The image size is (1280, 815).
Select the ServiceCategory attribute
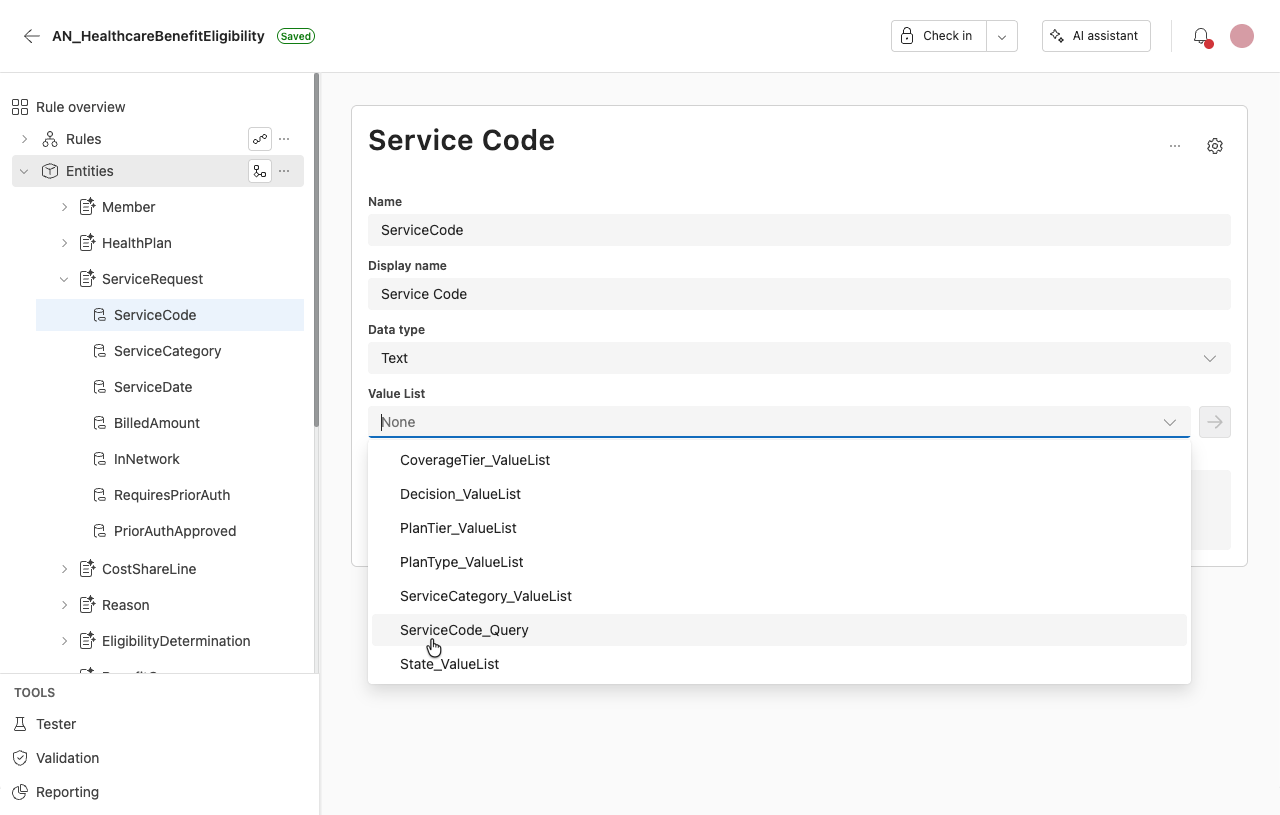coord(170,351)
